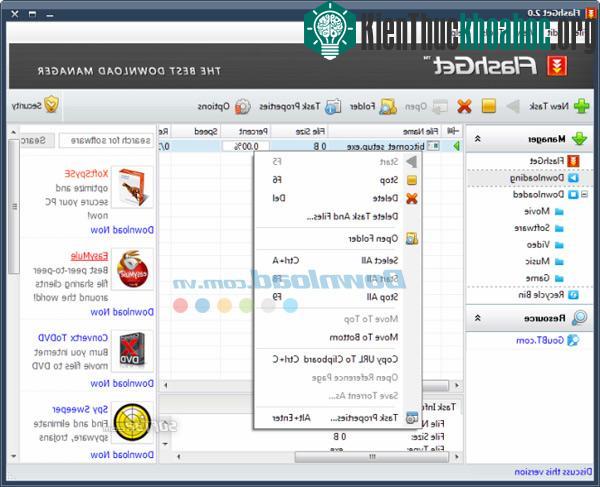Open the Music folder

pyautogui.click(x=544, y=261)
